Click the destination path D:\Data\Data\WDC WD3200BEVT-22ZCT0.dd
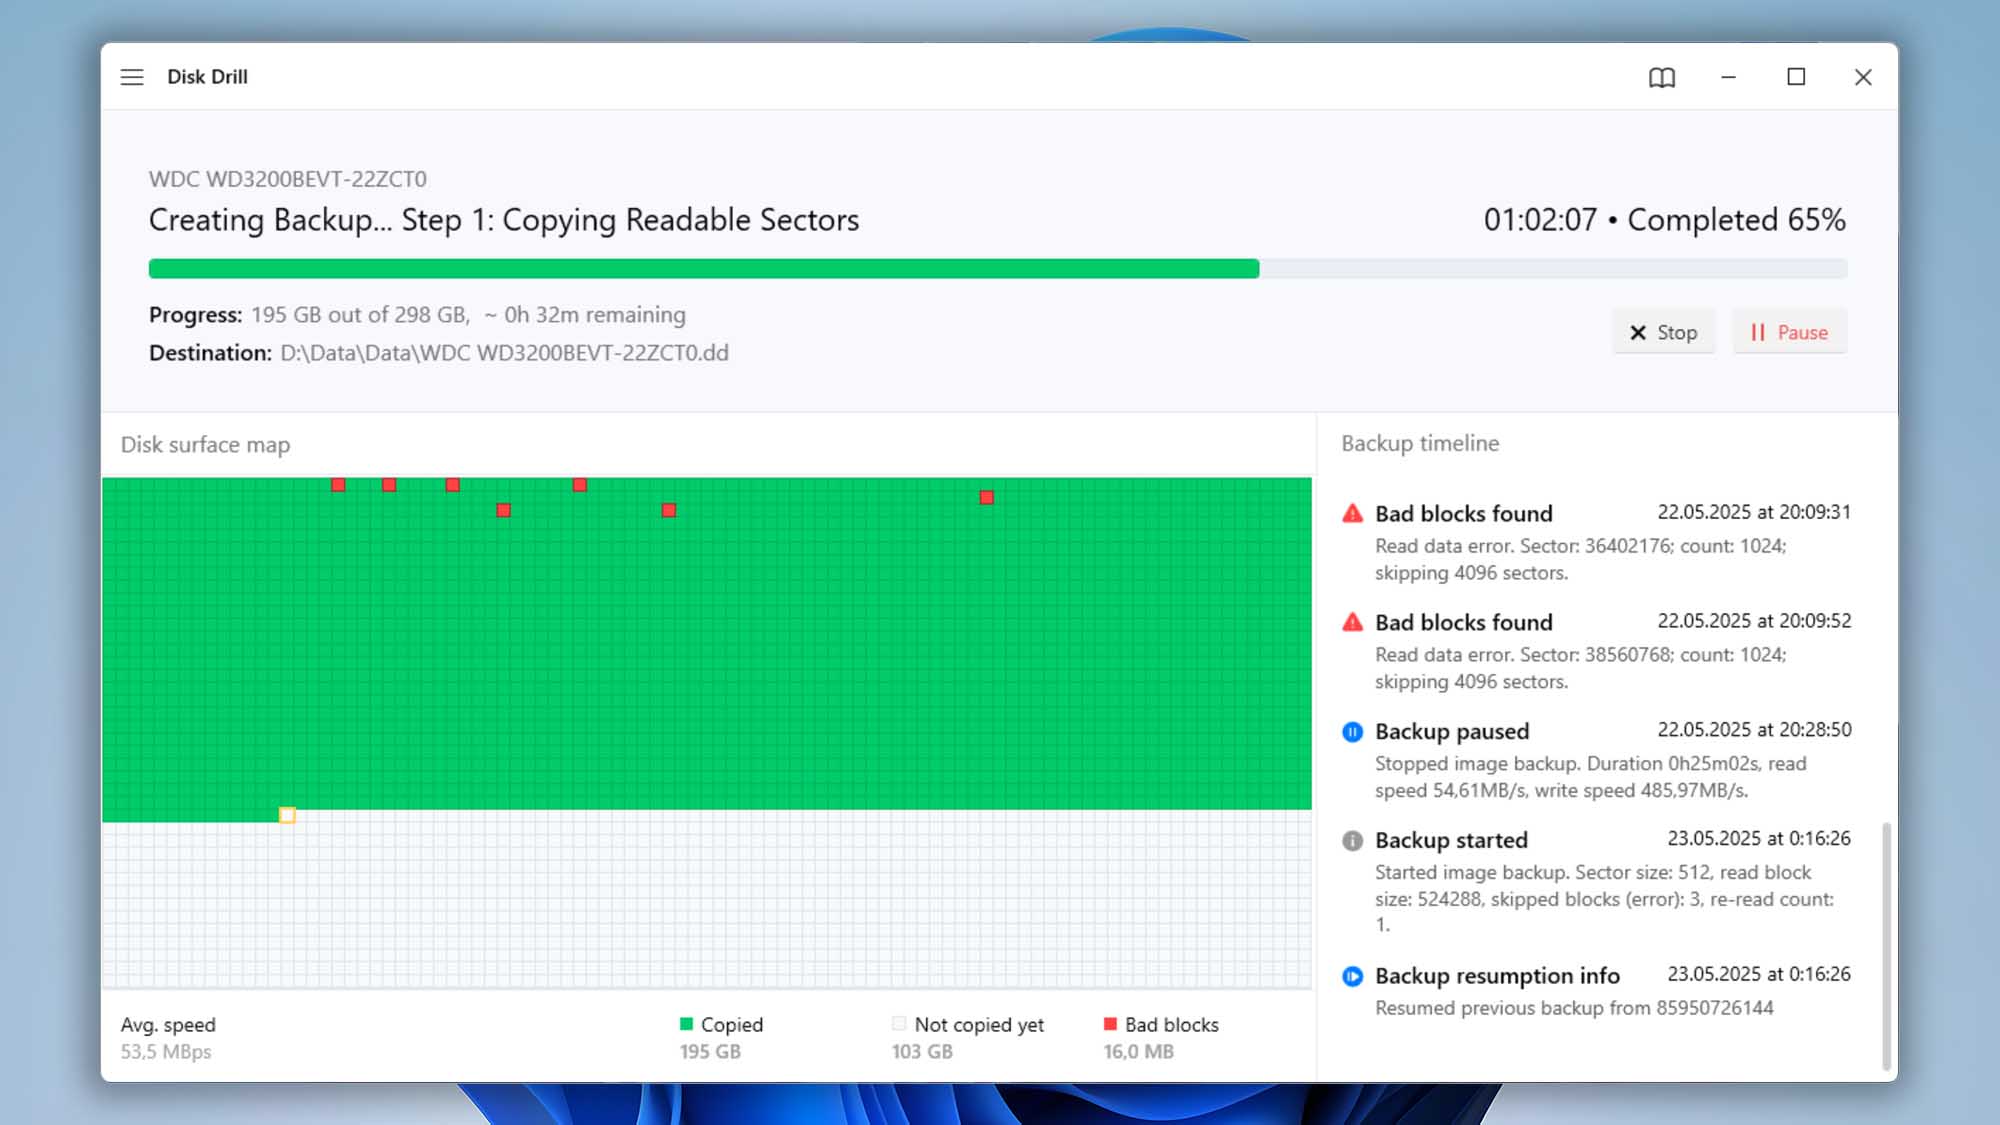Screen dimensions: 2000x1125 pos(504,353)
